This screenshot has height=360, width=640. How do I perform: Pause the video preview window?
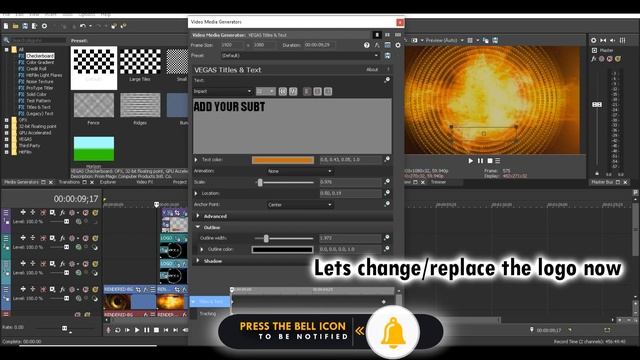[480, 161]
